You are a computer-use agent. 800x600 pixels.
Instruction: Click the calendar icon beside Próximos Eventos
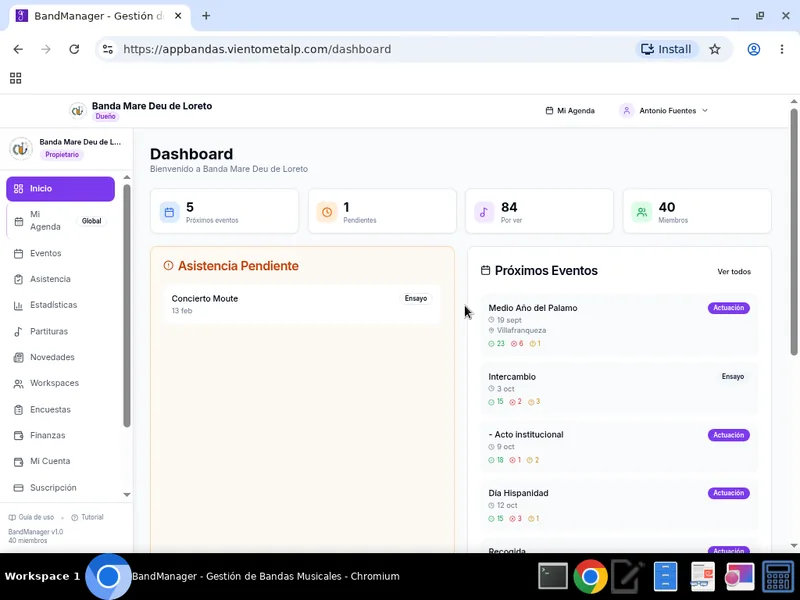click(485, 270)
